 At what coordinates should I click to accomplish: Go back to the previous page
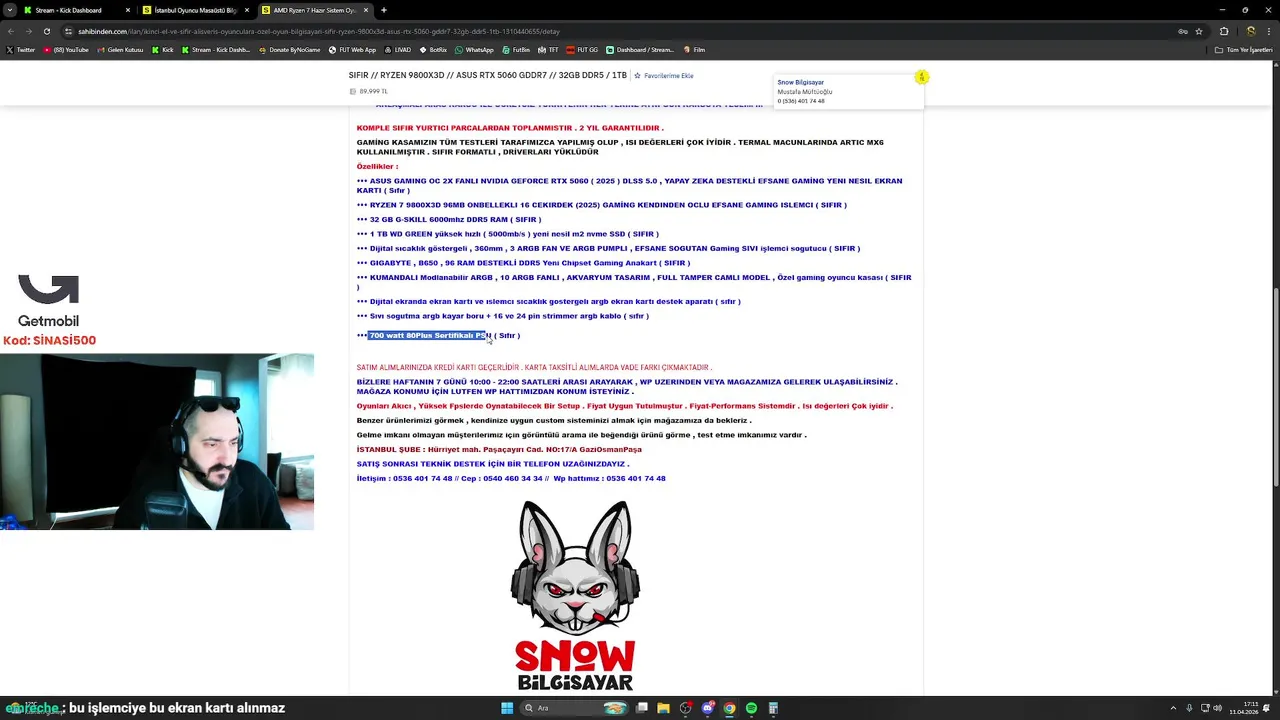point(10,31)
